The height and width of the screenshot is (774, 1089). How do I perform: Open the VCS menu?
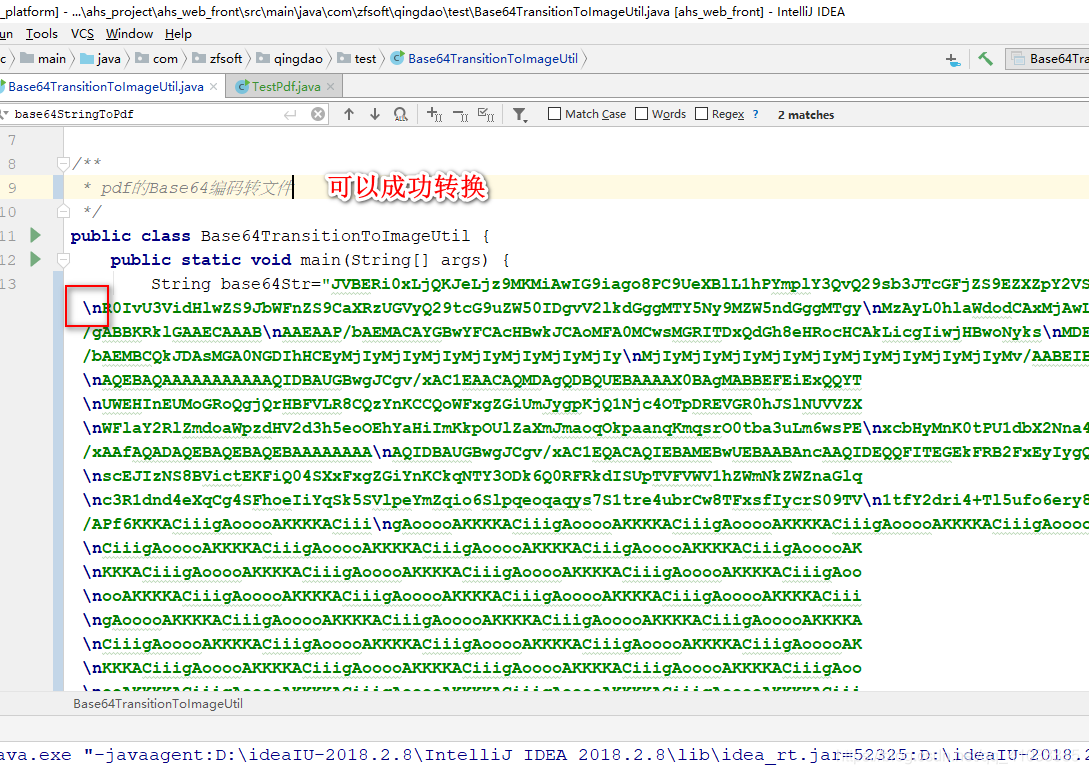[x=82, y=34]
